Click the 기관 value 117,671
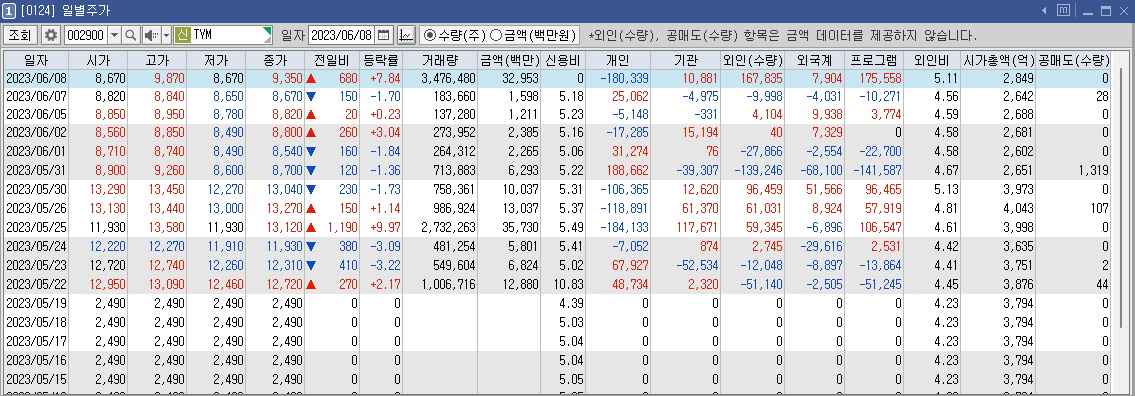The height and width of the screenshot is (396, 1135). click(x=696, y=228)
